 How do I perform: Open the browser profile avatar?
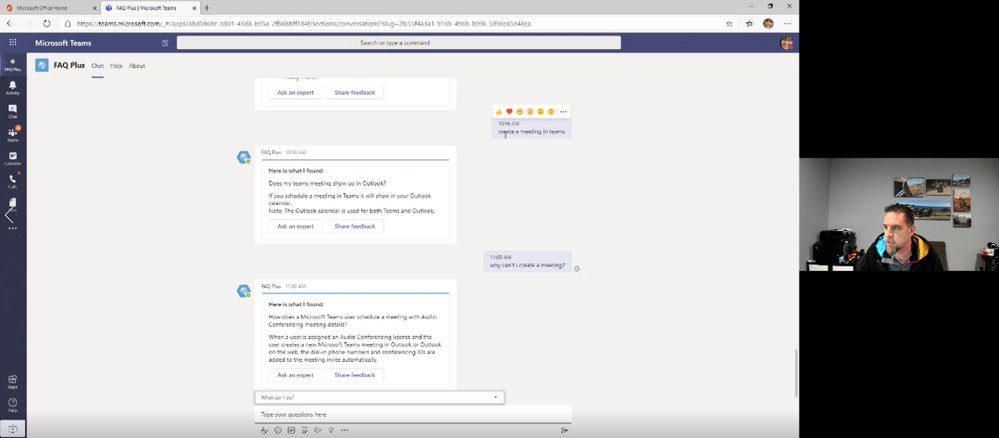768,24
